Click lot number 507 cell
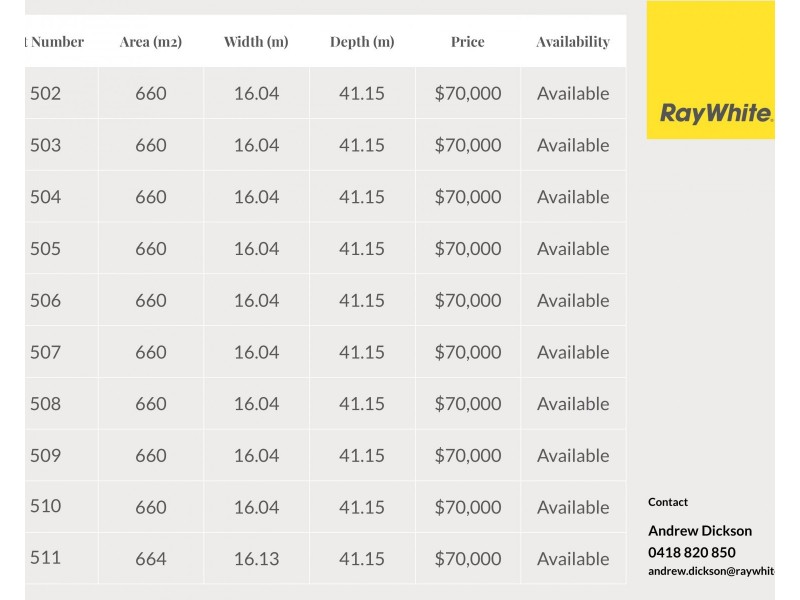The width and height of the screenshot is (800, 600). 45,352
